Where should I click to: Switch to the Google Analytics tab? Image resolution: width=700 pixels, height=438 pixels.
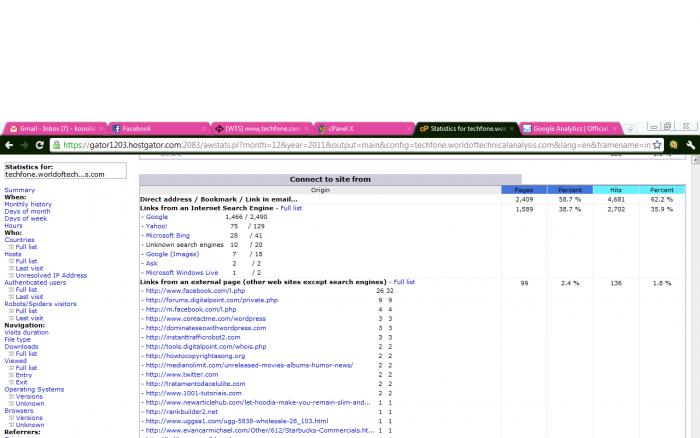coord(570,129)
